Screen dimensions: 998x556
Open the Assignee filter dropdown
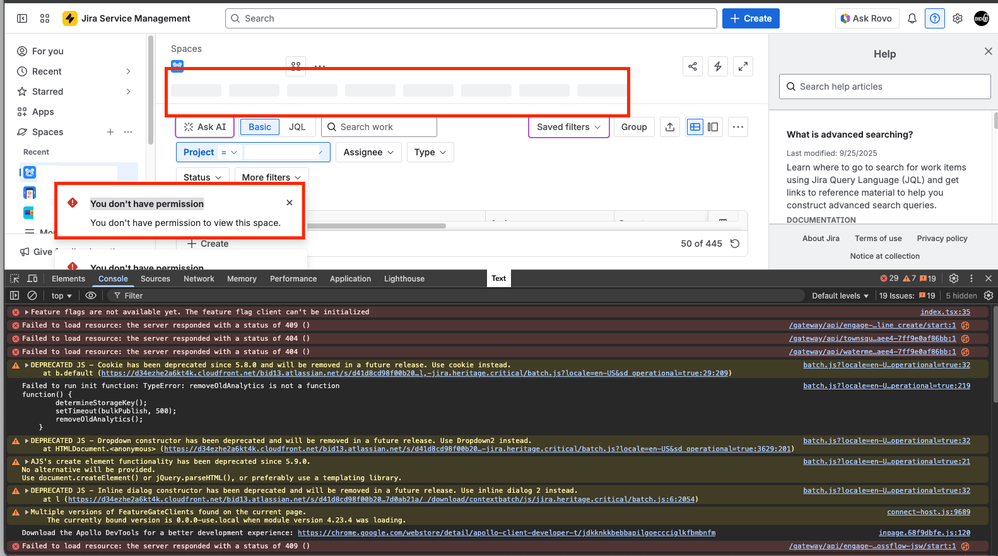point(369,152)
